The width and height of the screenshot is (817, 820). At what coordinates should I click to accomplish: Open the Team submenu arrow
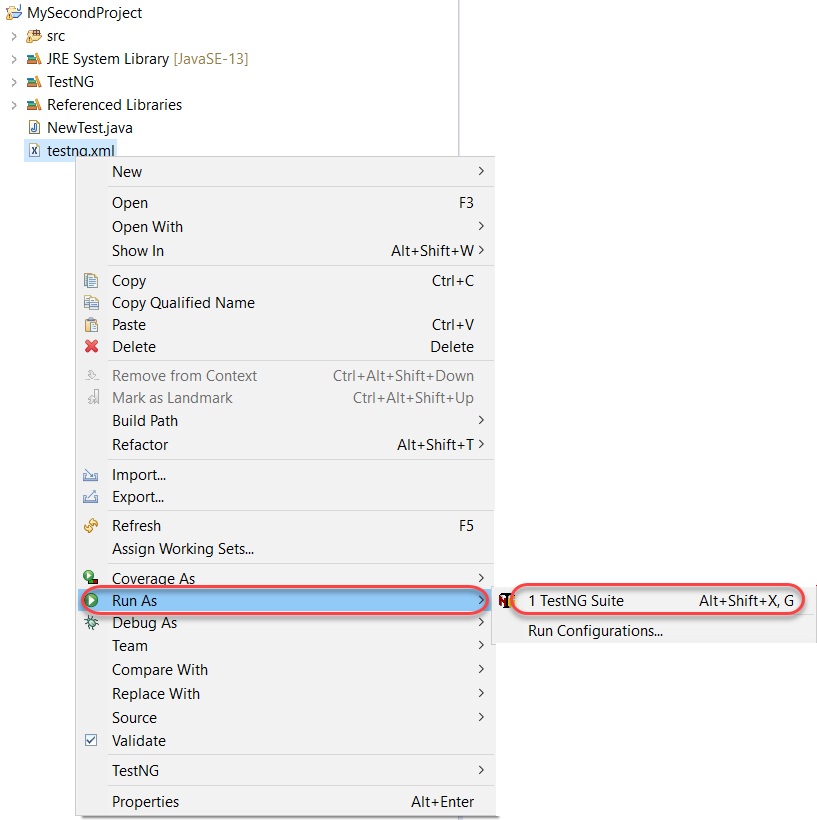pos(481,645)
